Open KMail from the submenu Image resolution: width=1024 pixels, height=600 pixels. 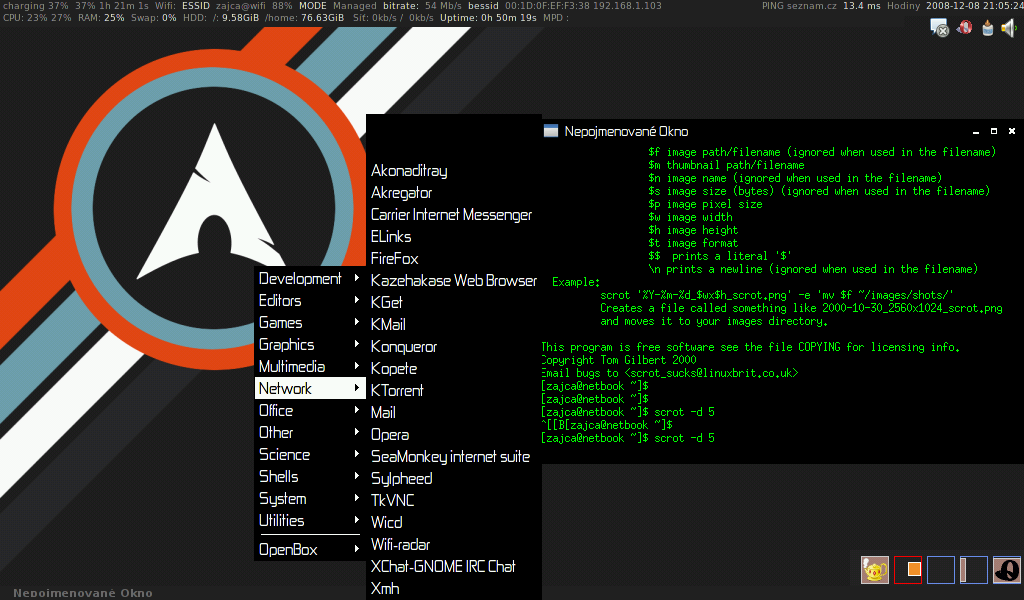click(x=454, y=324)
